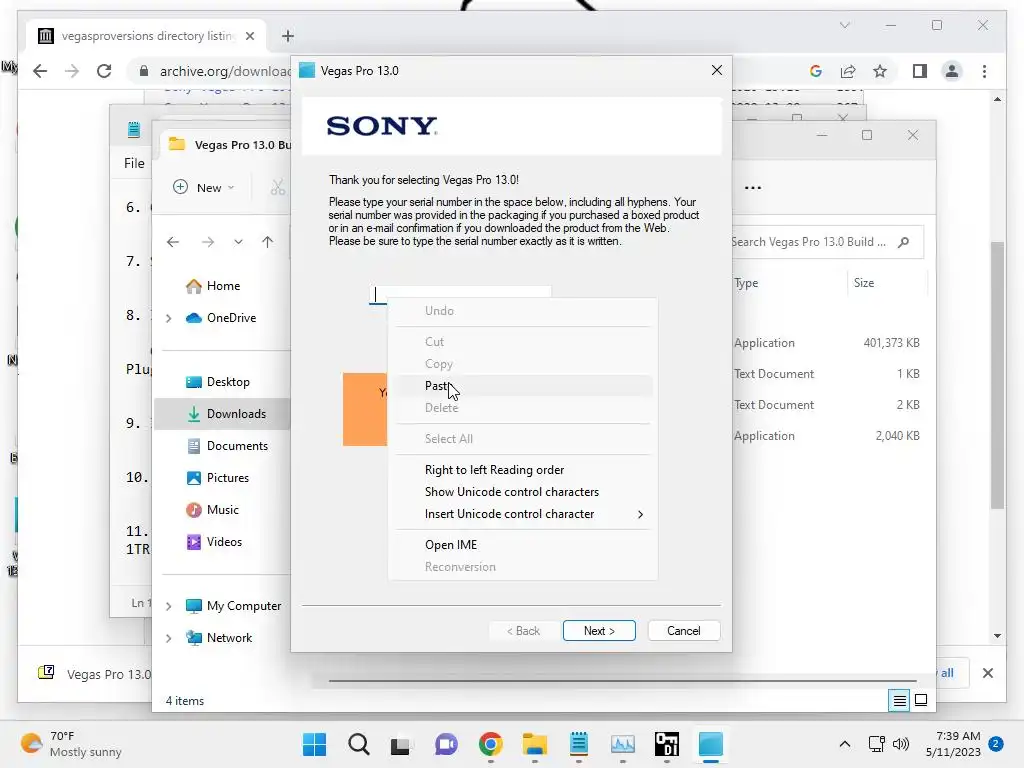
Task: Show hidden system tray icons
Action: pos(844,744)
